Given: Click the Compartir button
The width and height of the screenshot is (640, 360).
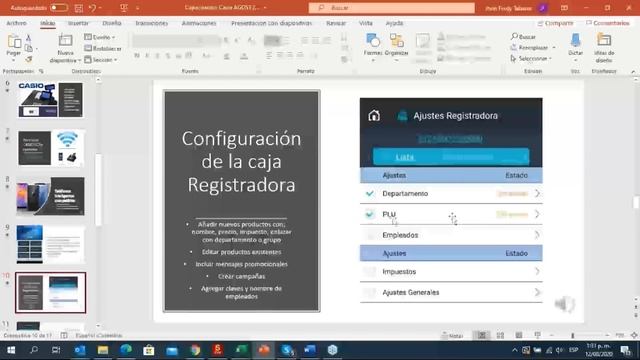Looking at the screenshot, I should [x=556, y=23].
